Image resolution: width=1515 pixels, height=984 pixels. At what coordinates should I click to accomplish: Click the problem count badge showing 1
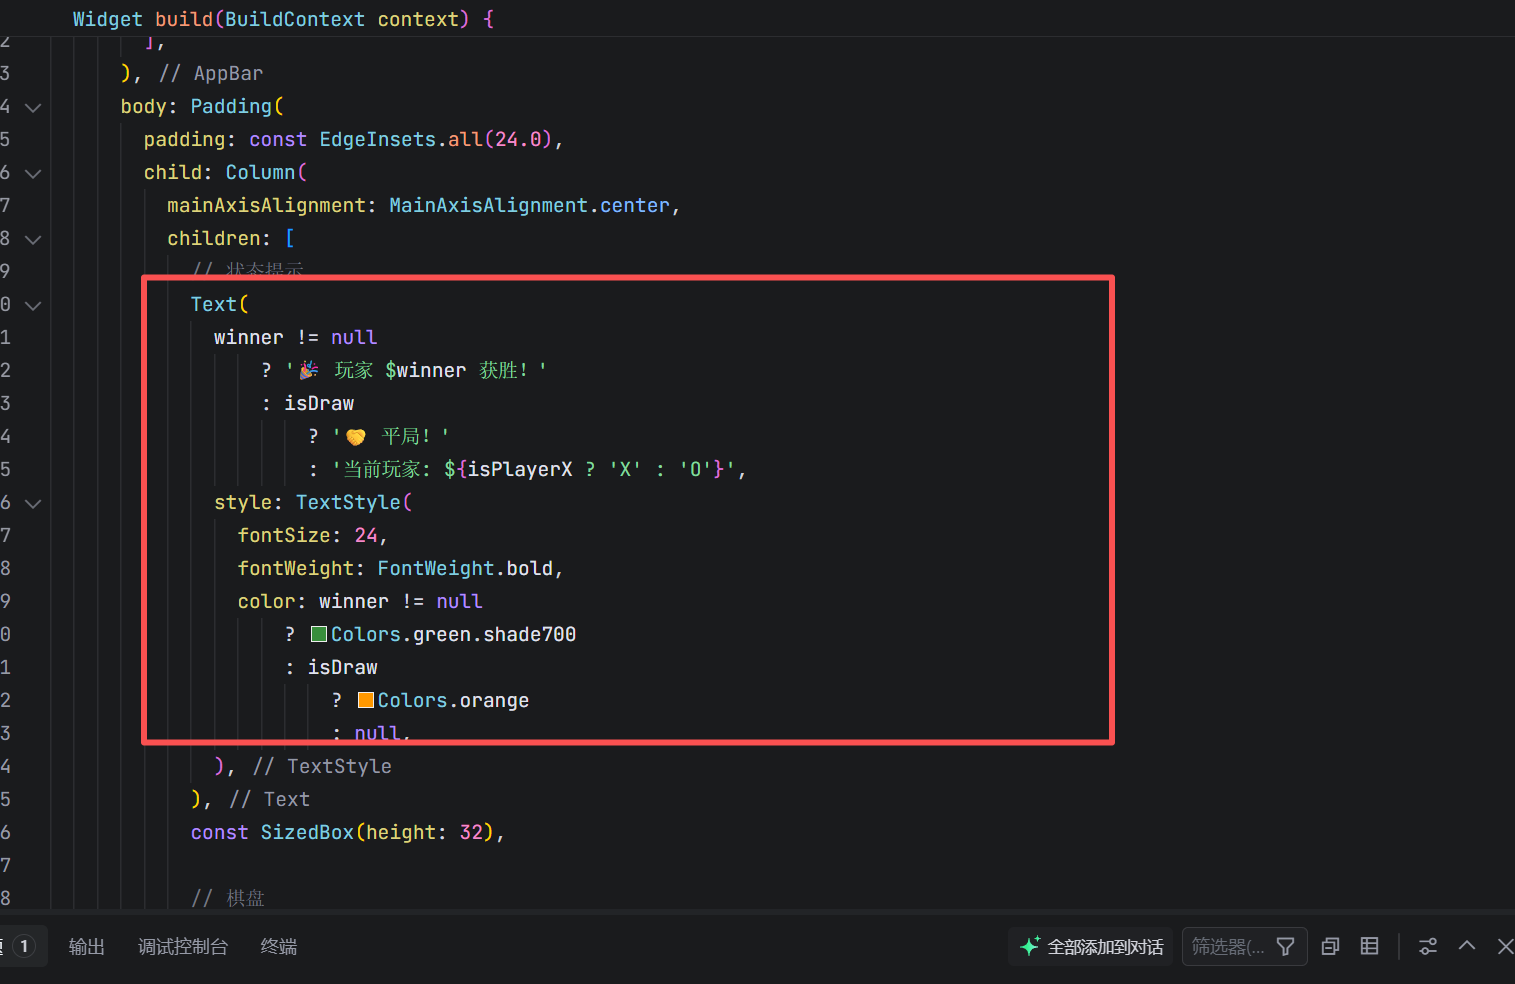pos(24,946)
